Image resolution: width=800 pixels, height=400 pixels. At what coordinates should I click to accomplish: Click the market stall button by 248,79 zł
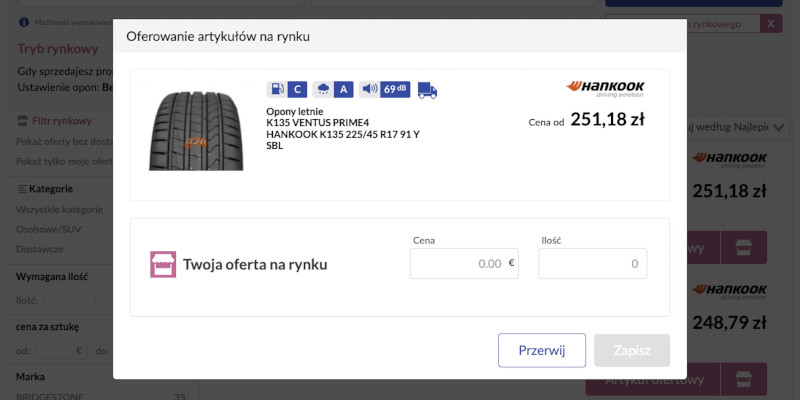tap(743, 379)
